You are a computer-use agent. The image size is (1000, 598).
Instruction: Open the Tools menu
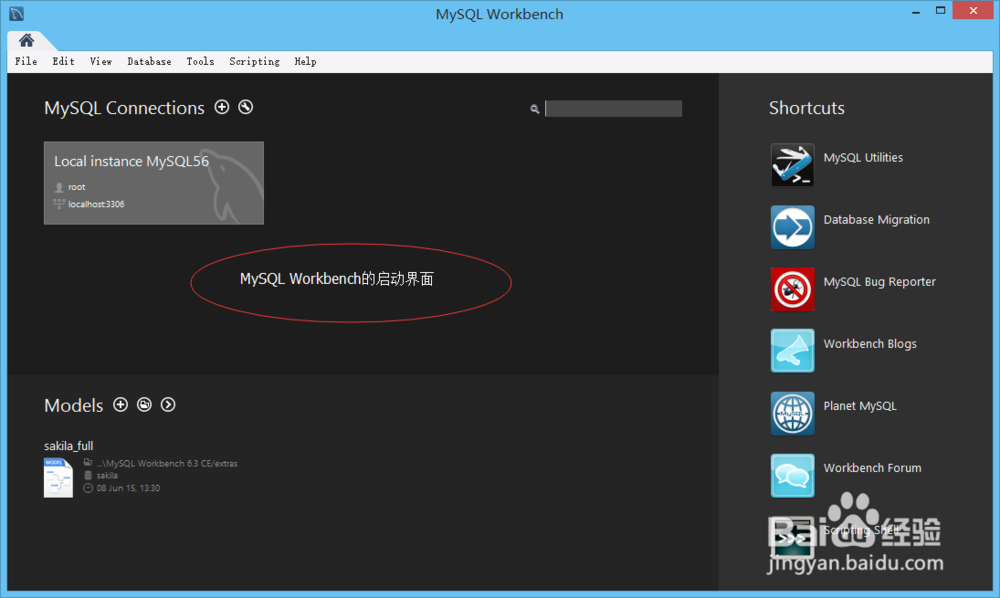[200, 61]
